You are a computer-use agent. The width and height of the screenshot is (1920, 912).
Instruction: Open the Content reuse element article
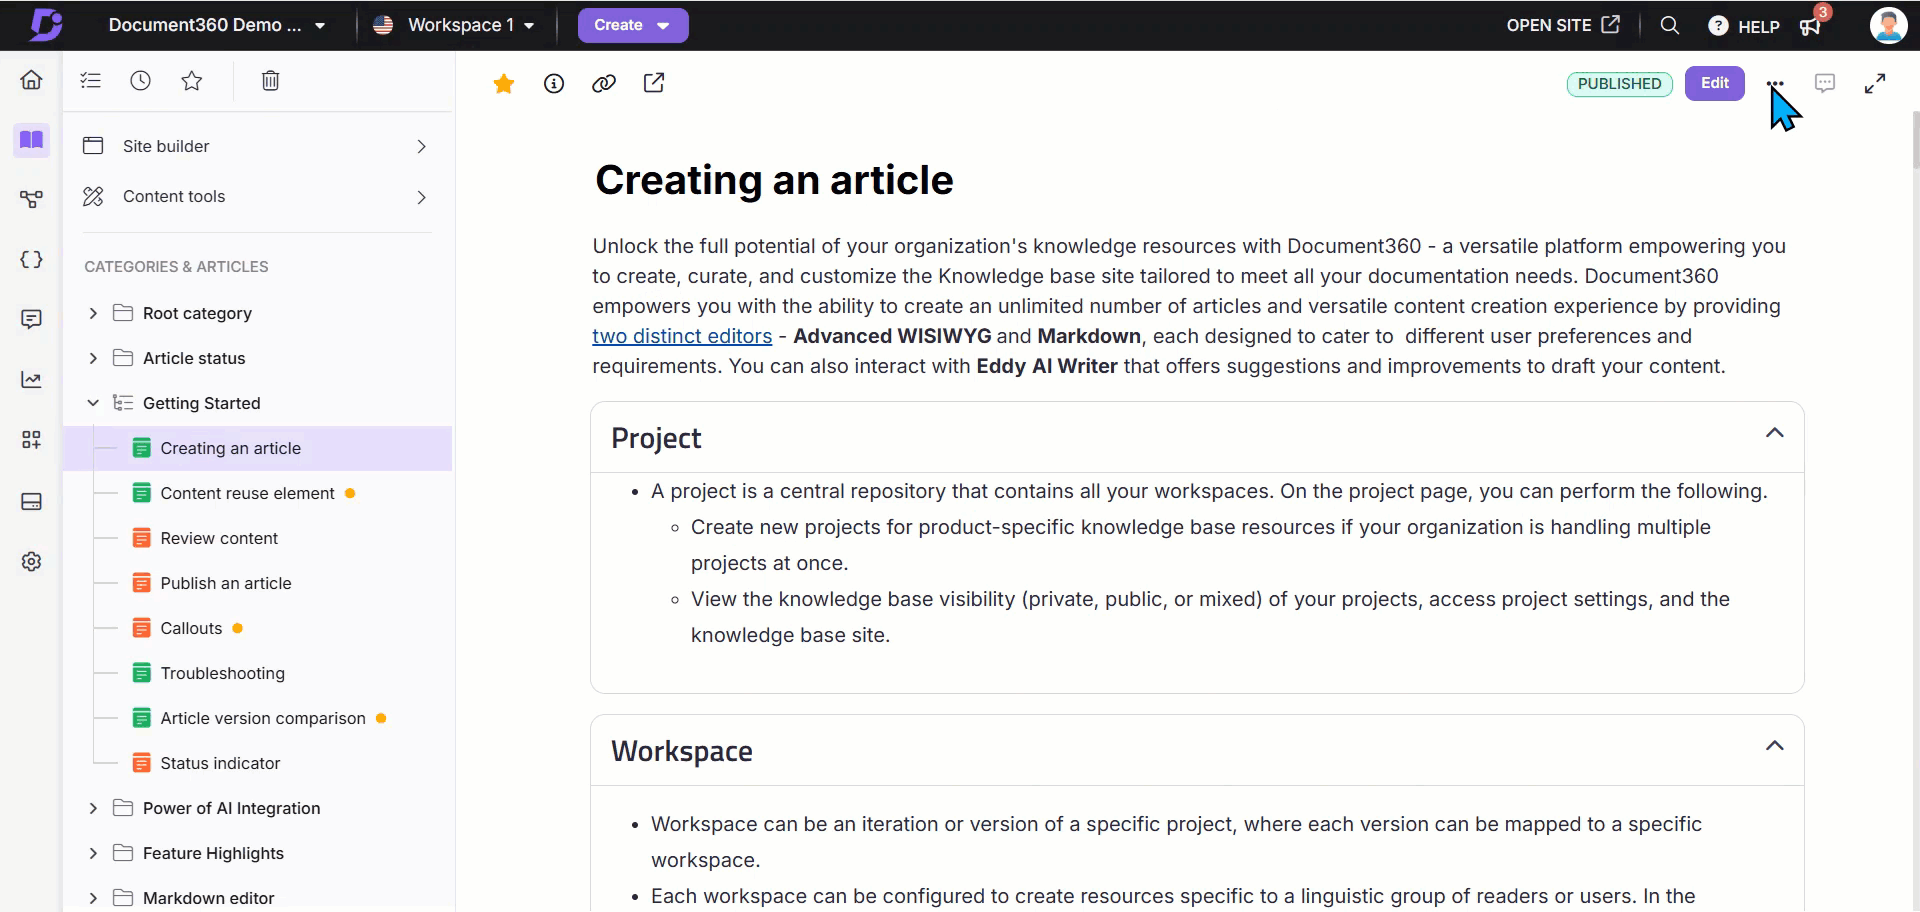point(247,493)
